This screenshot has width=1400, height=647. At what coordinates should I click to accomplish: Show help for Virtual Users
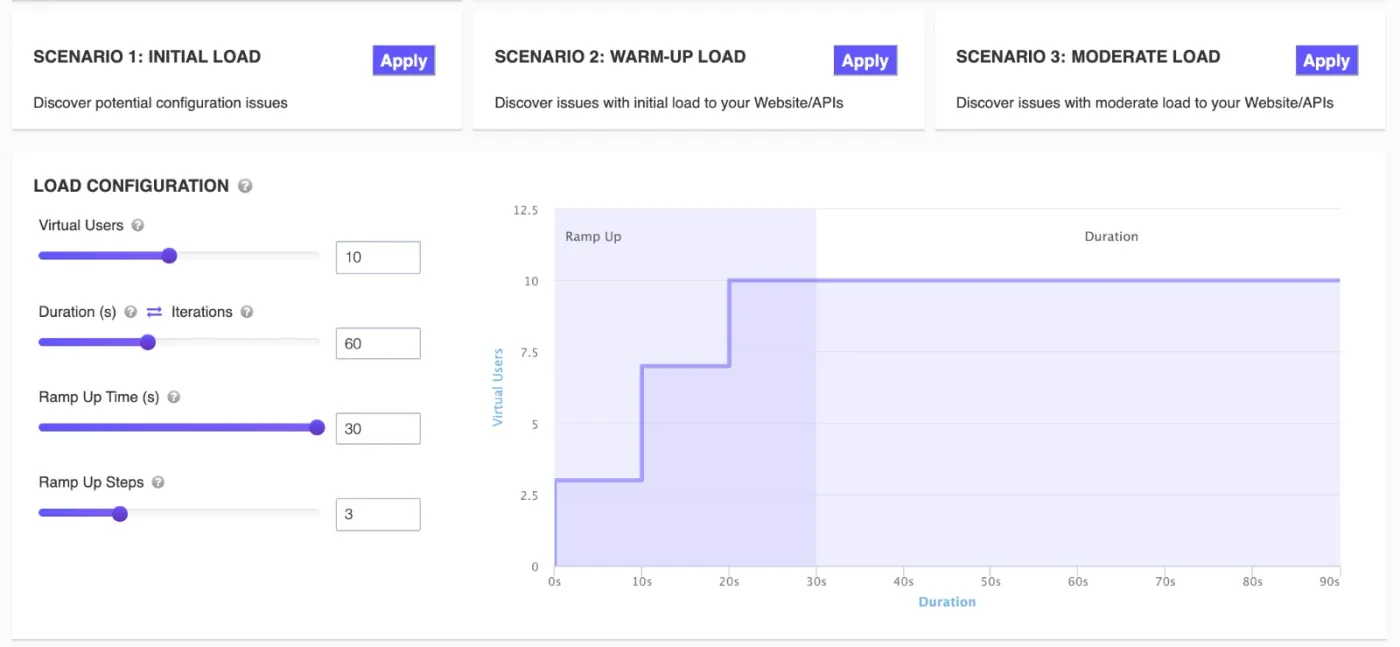point(138,226)
